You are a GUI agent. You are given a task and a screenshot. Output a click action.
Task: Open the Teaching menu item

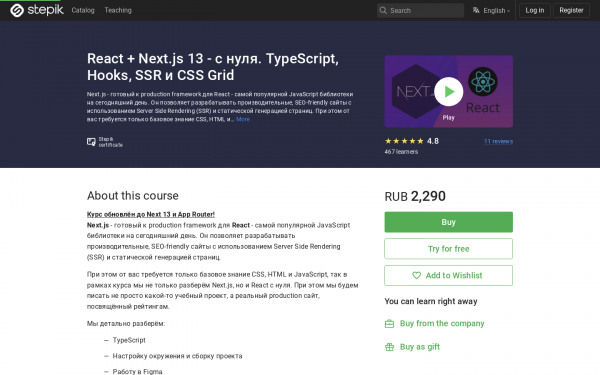click(x=118, y=10)
